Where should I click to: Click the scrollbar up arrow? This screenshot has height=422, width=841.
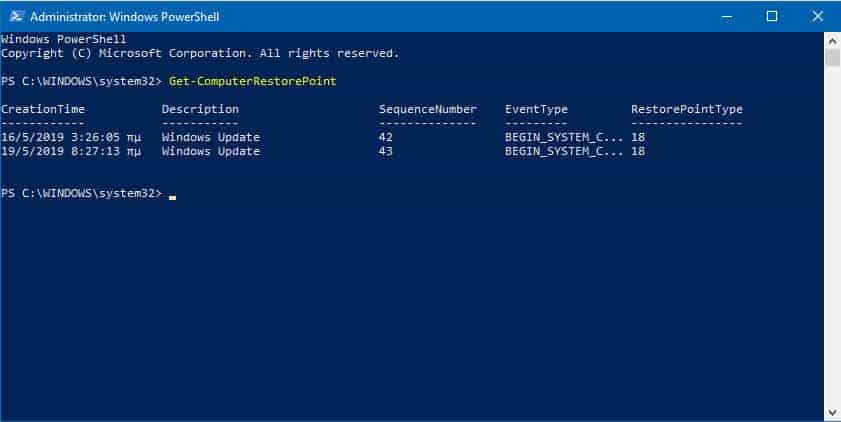point(832,40)
